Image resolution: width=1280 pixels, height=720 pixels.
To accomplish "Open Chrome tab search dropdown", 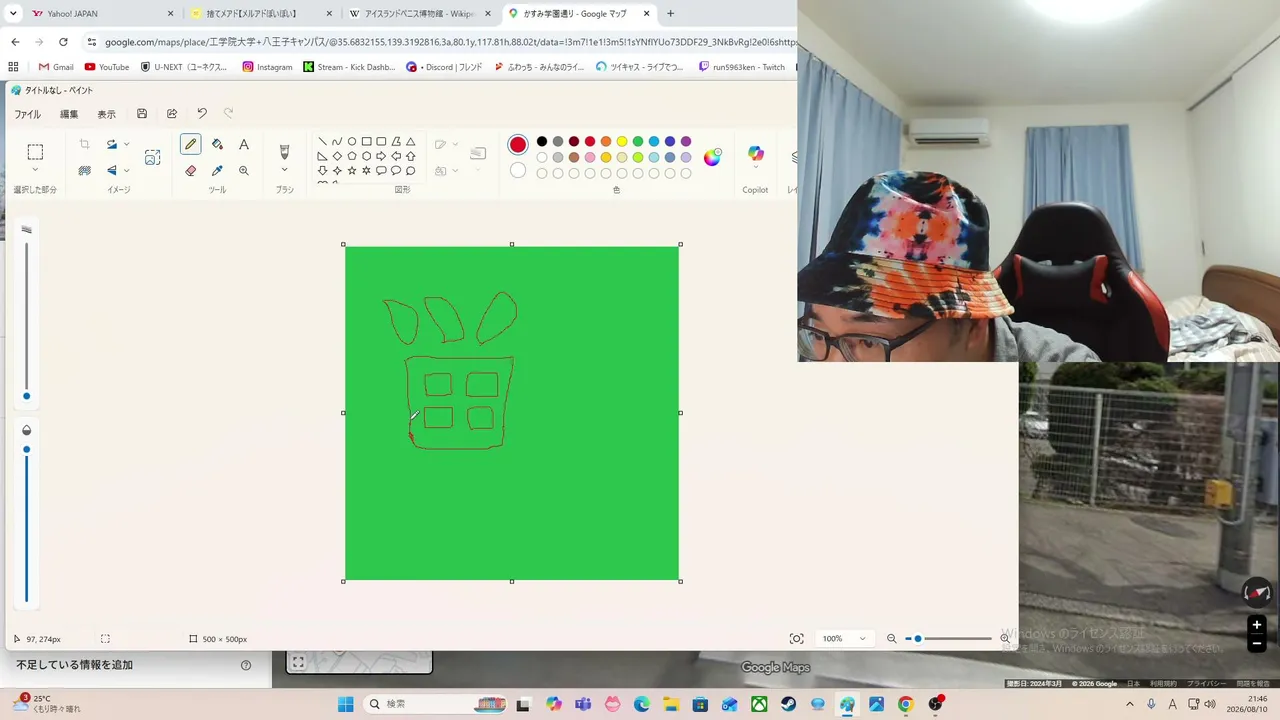I will click(x=14, y=14).
